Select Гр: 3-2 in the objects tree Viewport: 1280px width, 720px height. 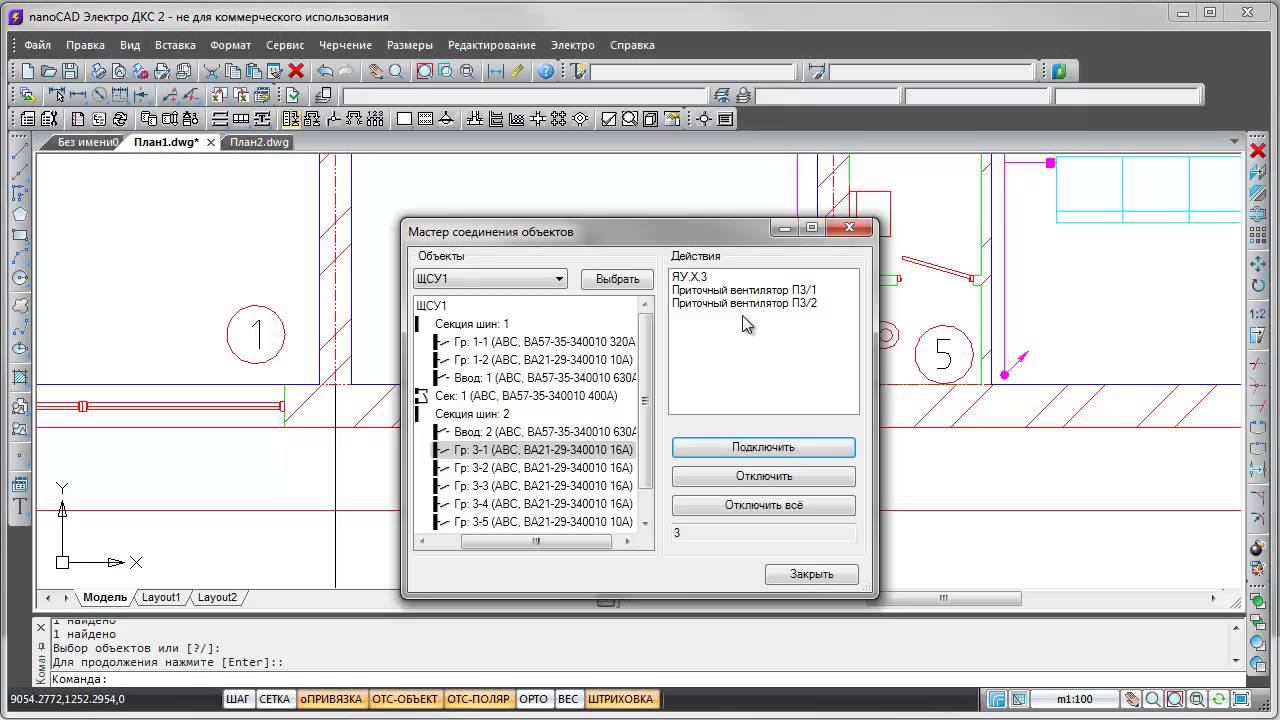pyautogui.click(x=542, y=468)
